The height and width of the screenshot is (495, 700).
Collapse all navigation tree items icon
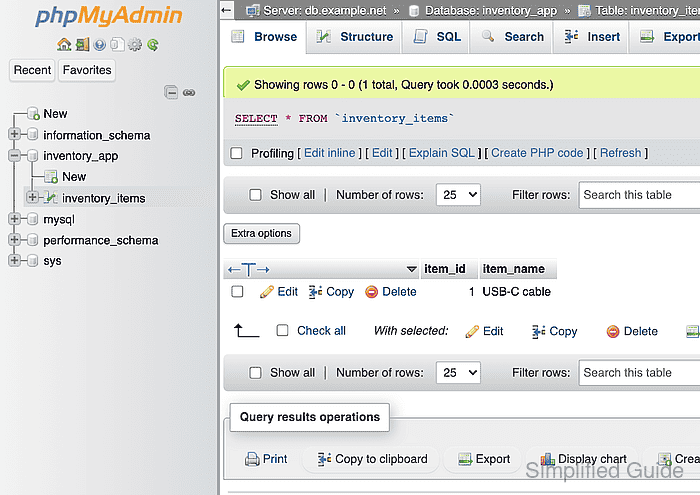point(171,92)
